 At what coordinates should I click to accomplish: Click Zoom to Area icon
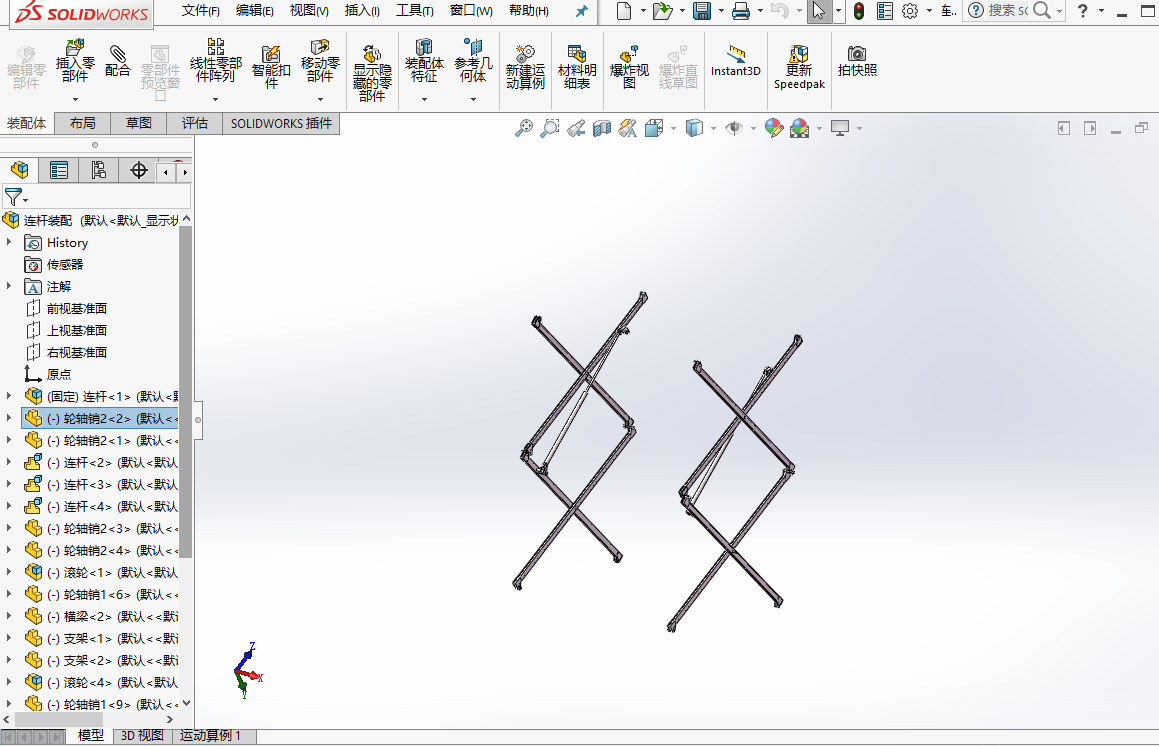[550, 129]
